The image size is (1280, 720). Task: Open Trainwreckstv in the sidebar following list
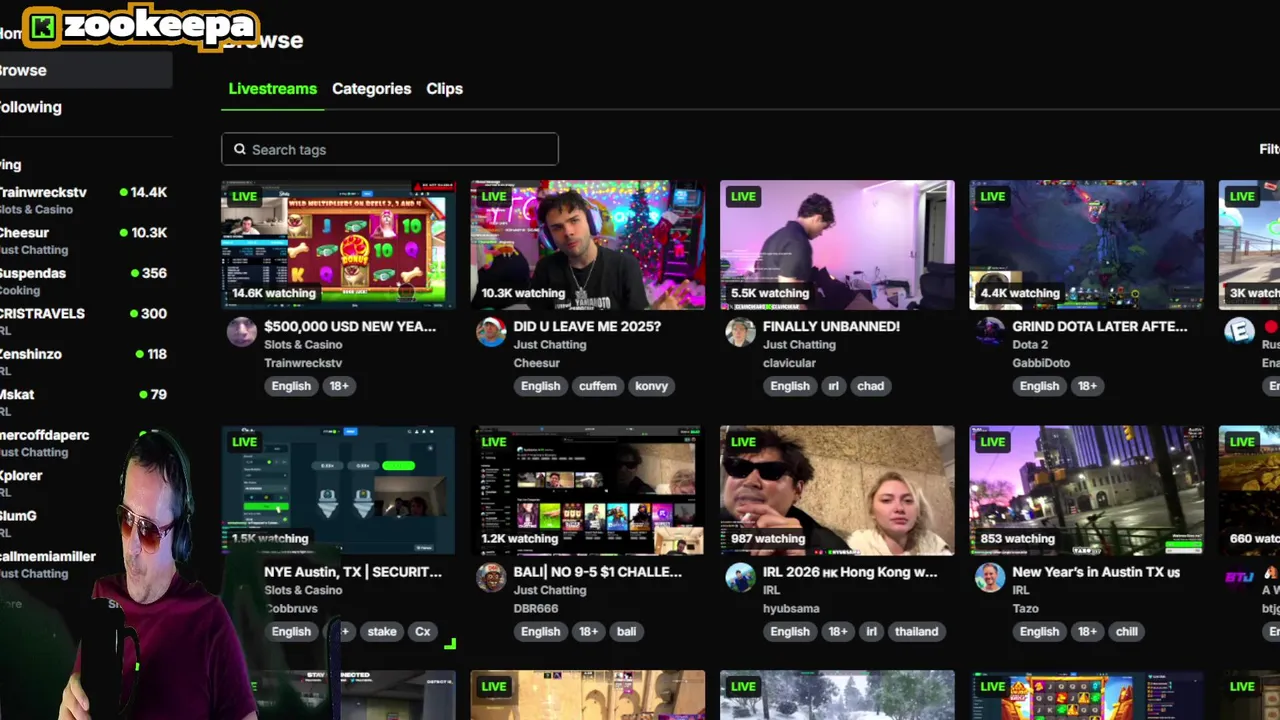84,200
